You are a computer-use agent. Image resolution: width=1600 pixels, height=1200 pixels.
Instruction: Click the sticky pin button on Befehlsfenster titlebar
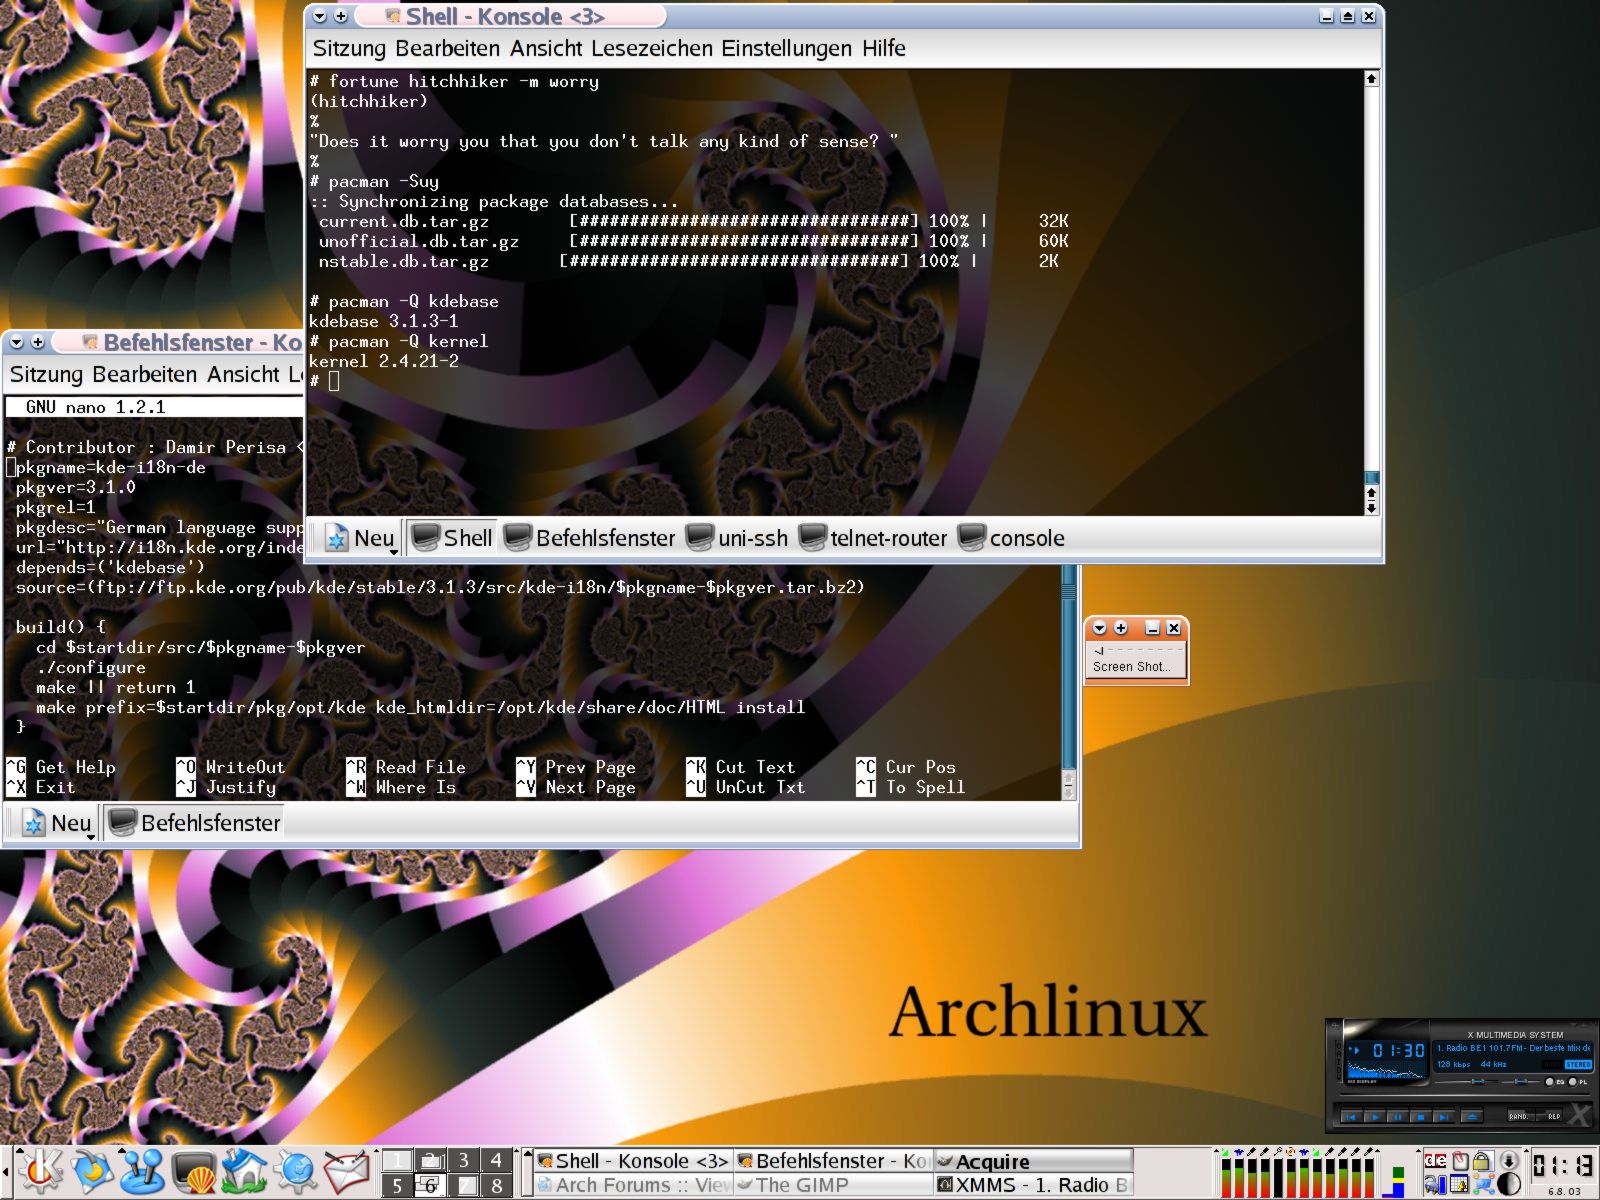(x=38, y=342)
